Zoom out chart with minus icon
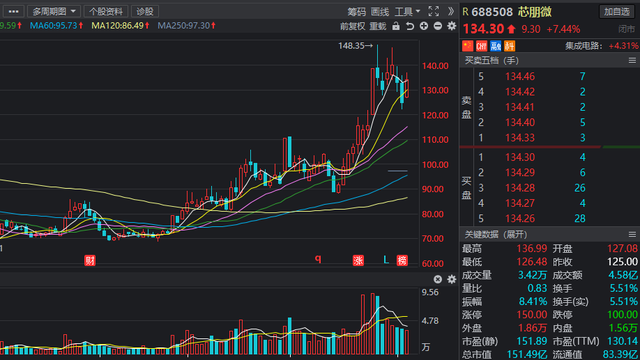Image resolution: width=640 pixels, height=360 pixels. 438,26
